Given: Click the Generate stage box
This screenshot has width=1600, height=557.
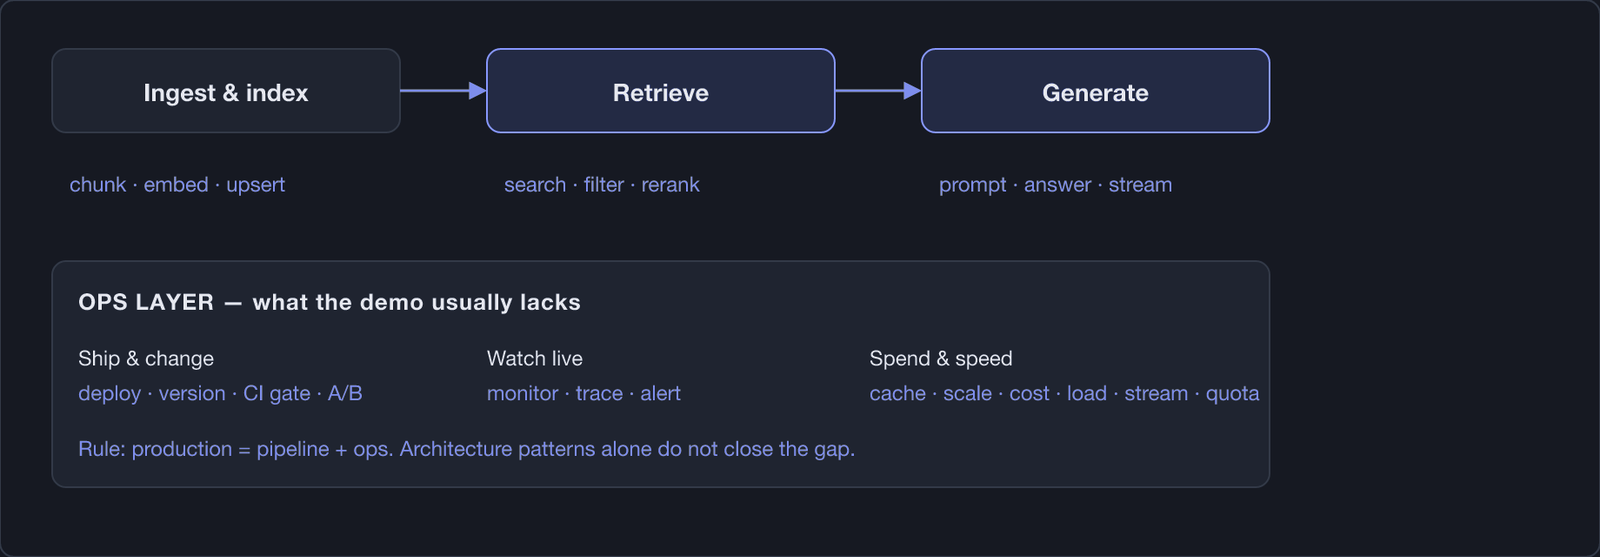Looking at the screenshot, I should click(x=1095, y=91).
